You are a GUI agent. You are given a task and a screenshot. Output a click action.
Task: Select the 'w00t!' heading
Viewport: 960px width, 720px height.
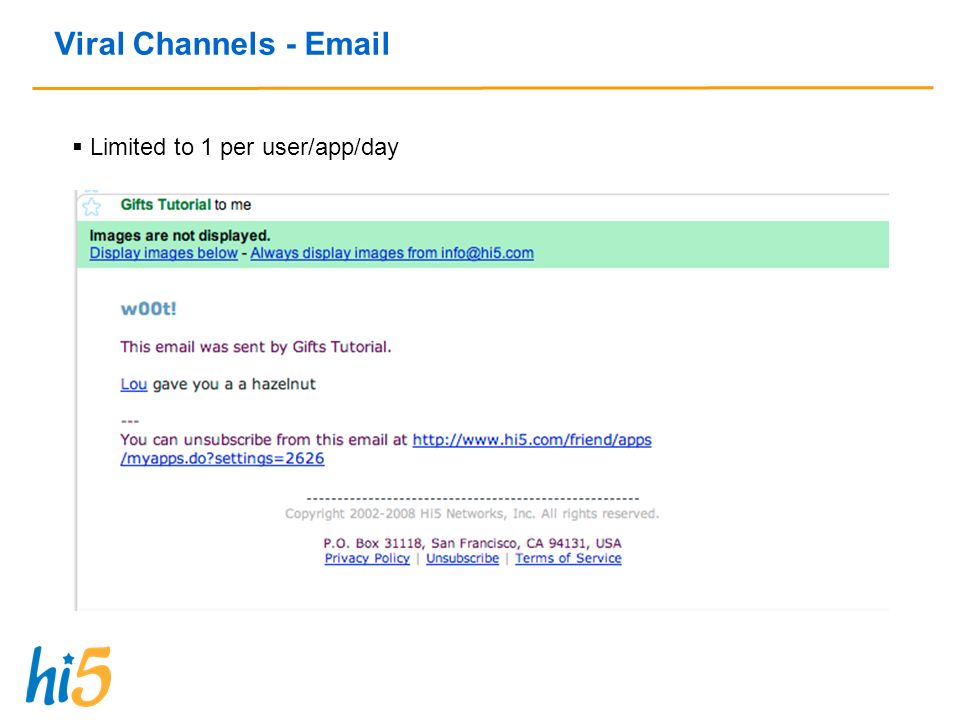tap(148, 309)
